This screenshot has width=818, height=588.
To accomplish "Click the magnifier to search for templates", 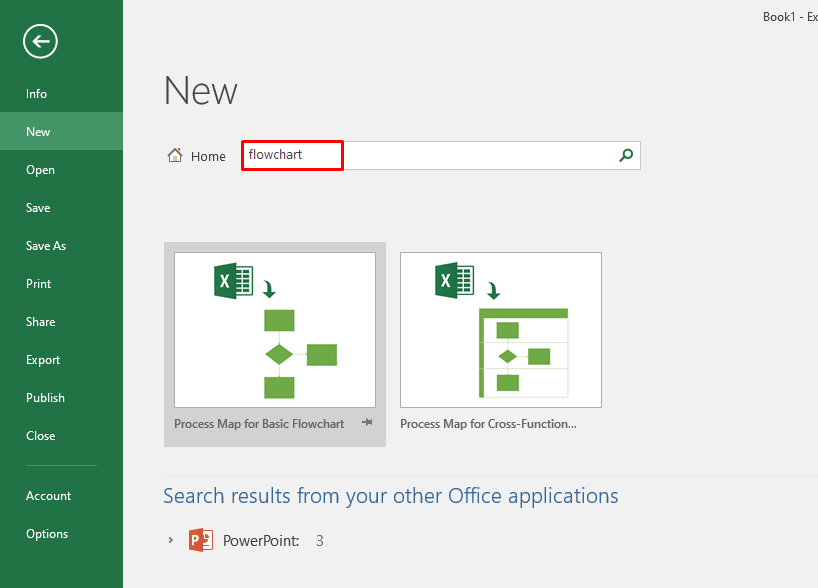I will (625, 155).
